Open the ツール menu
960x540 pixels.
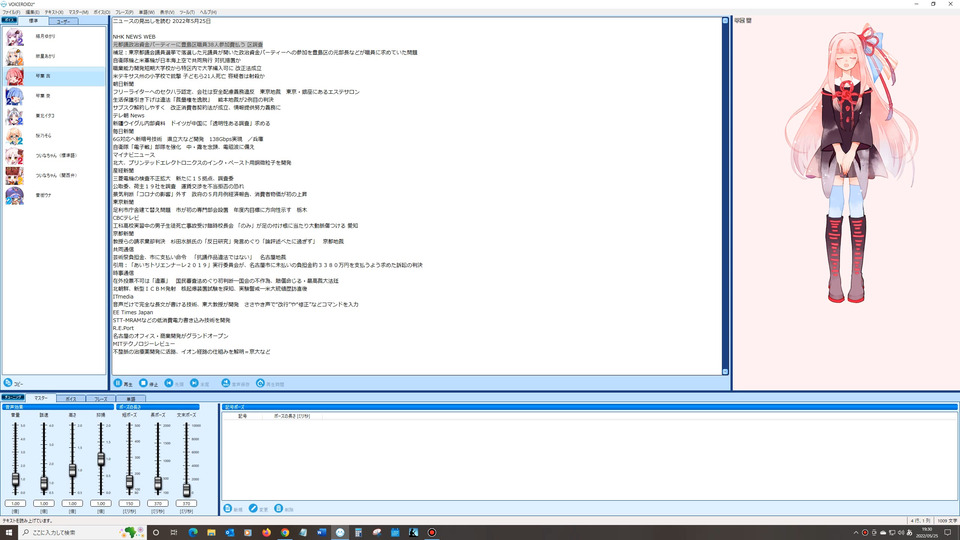coord(187,12)
